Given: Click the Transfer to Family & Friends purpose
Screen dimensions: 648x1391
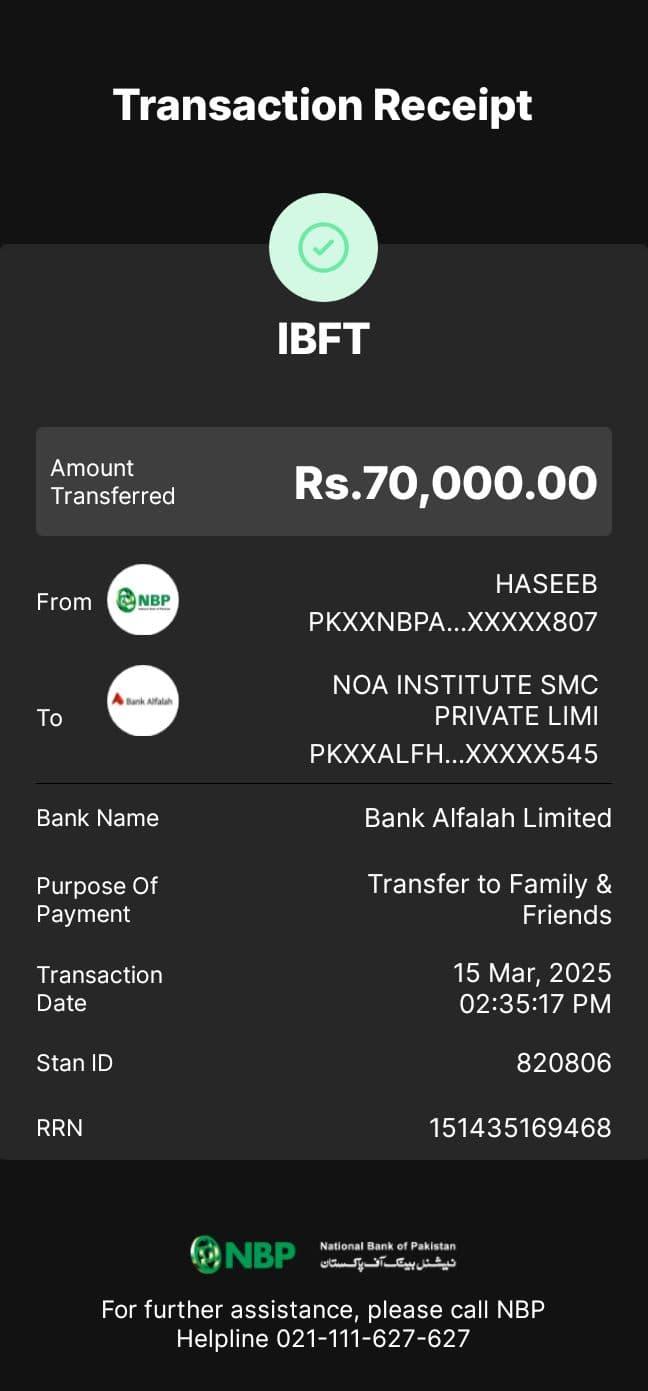Looking at the screenshot, I should pyautogui.click(x=489, y=899).
